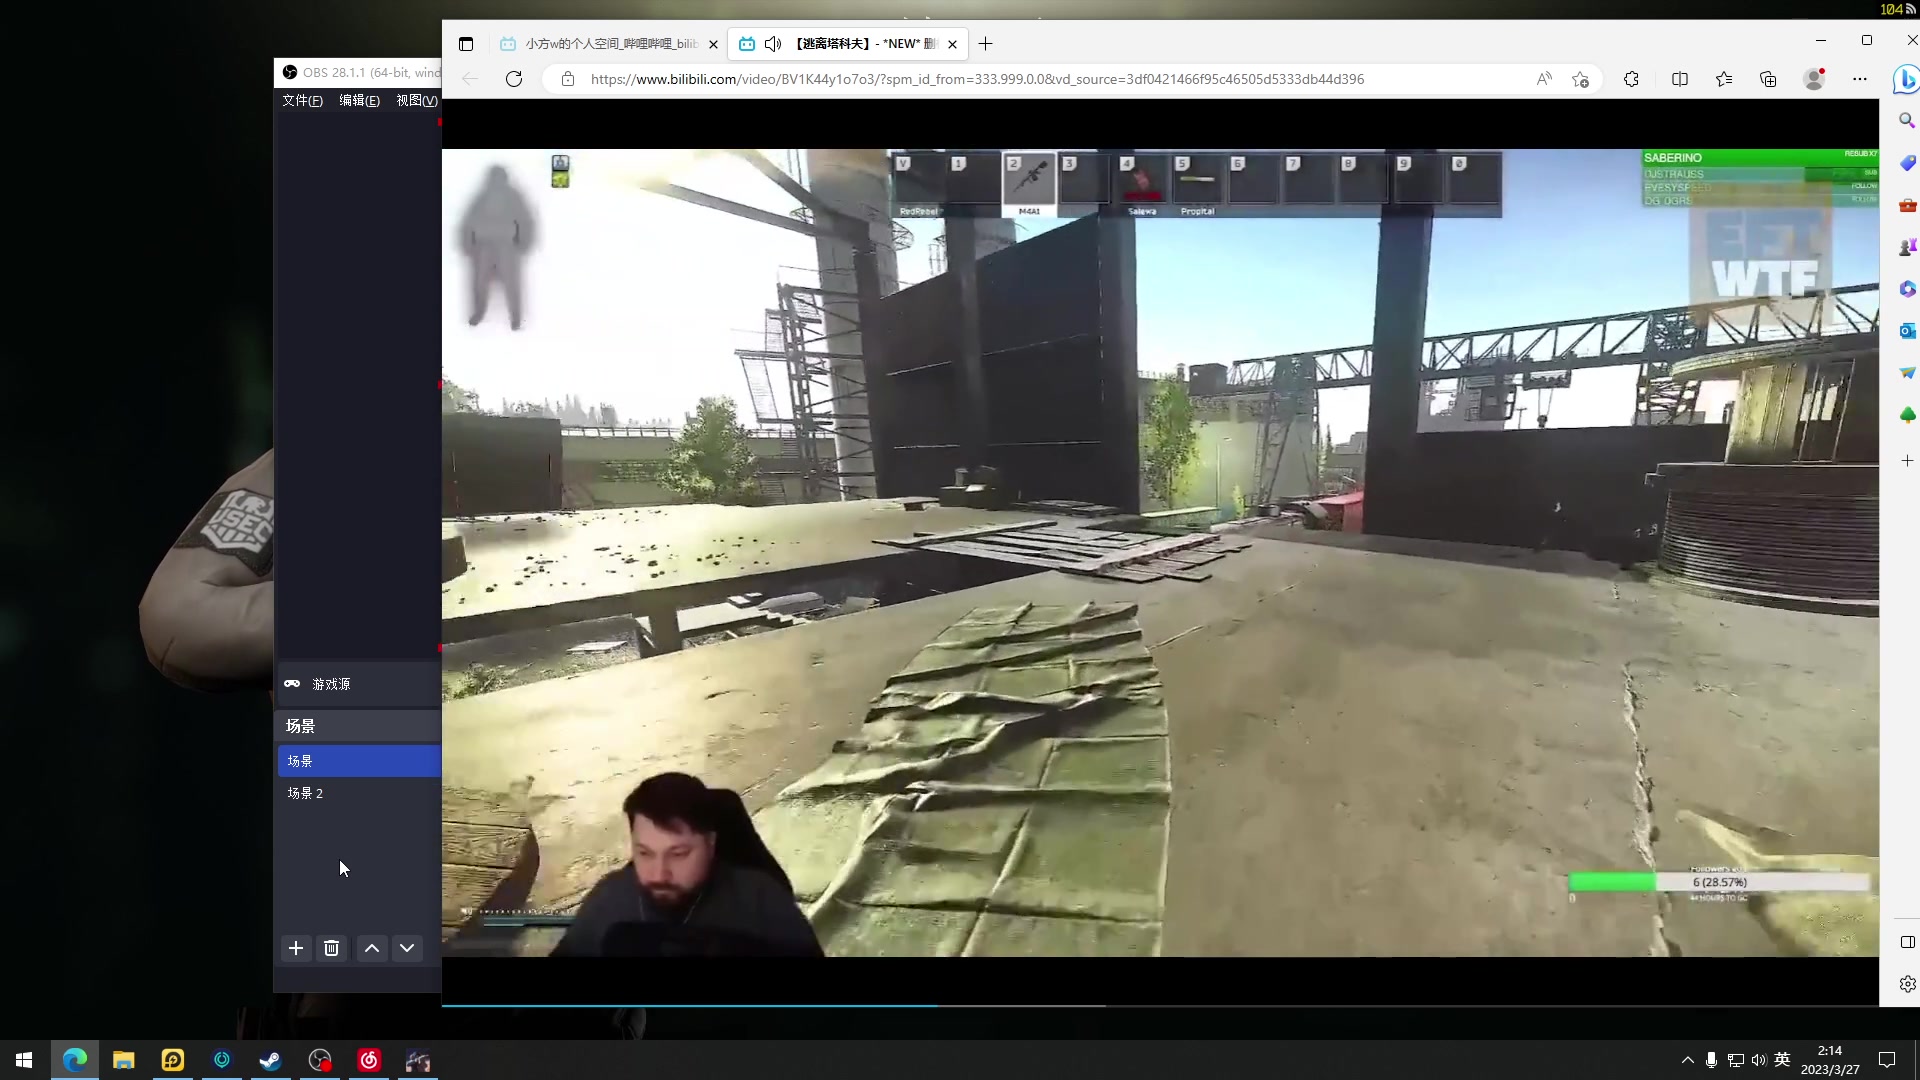Open sidebar Tools briefcase
The height and width of the screenshot is (1080, 1920).
(x=1907, y=205)
